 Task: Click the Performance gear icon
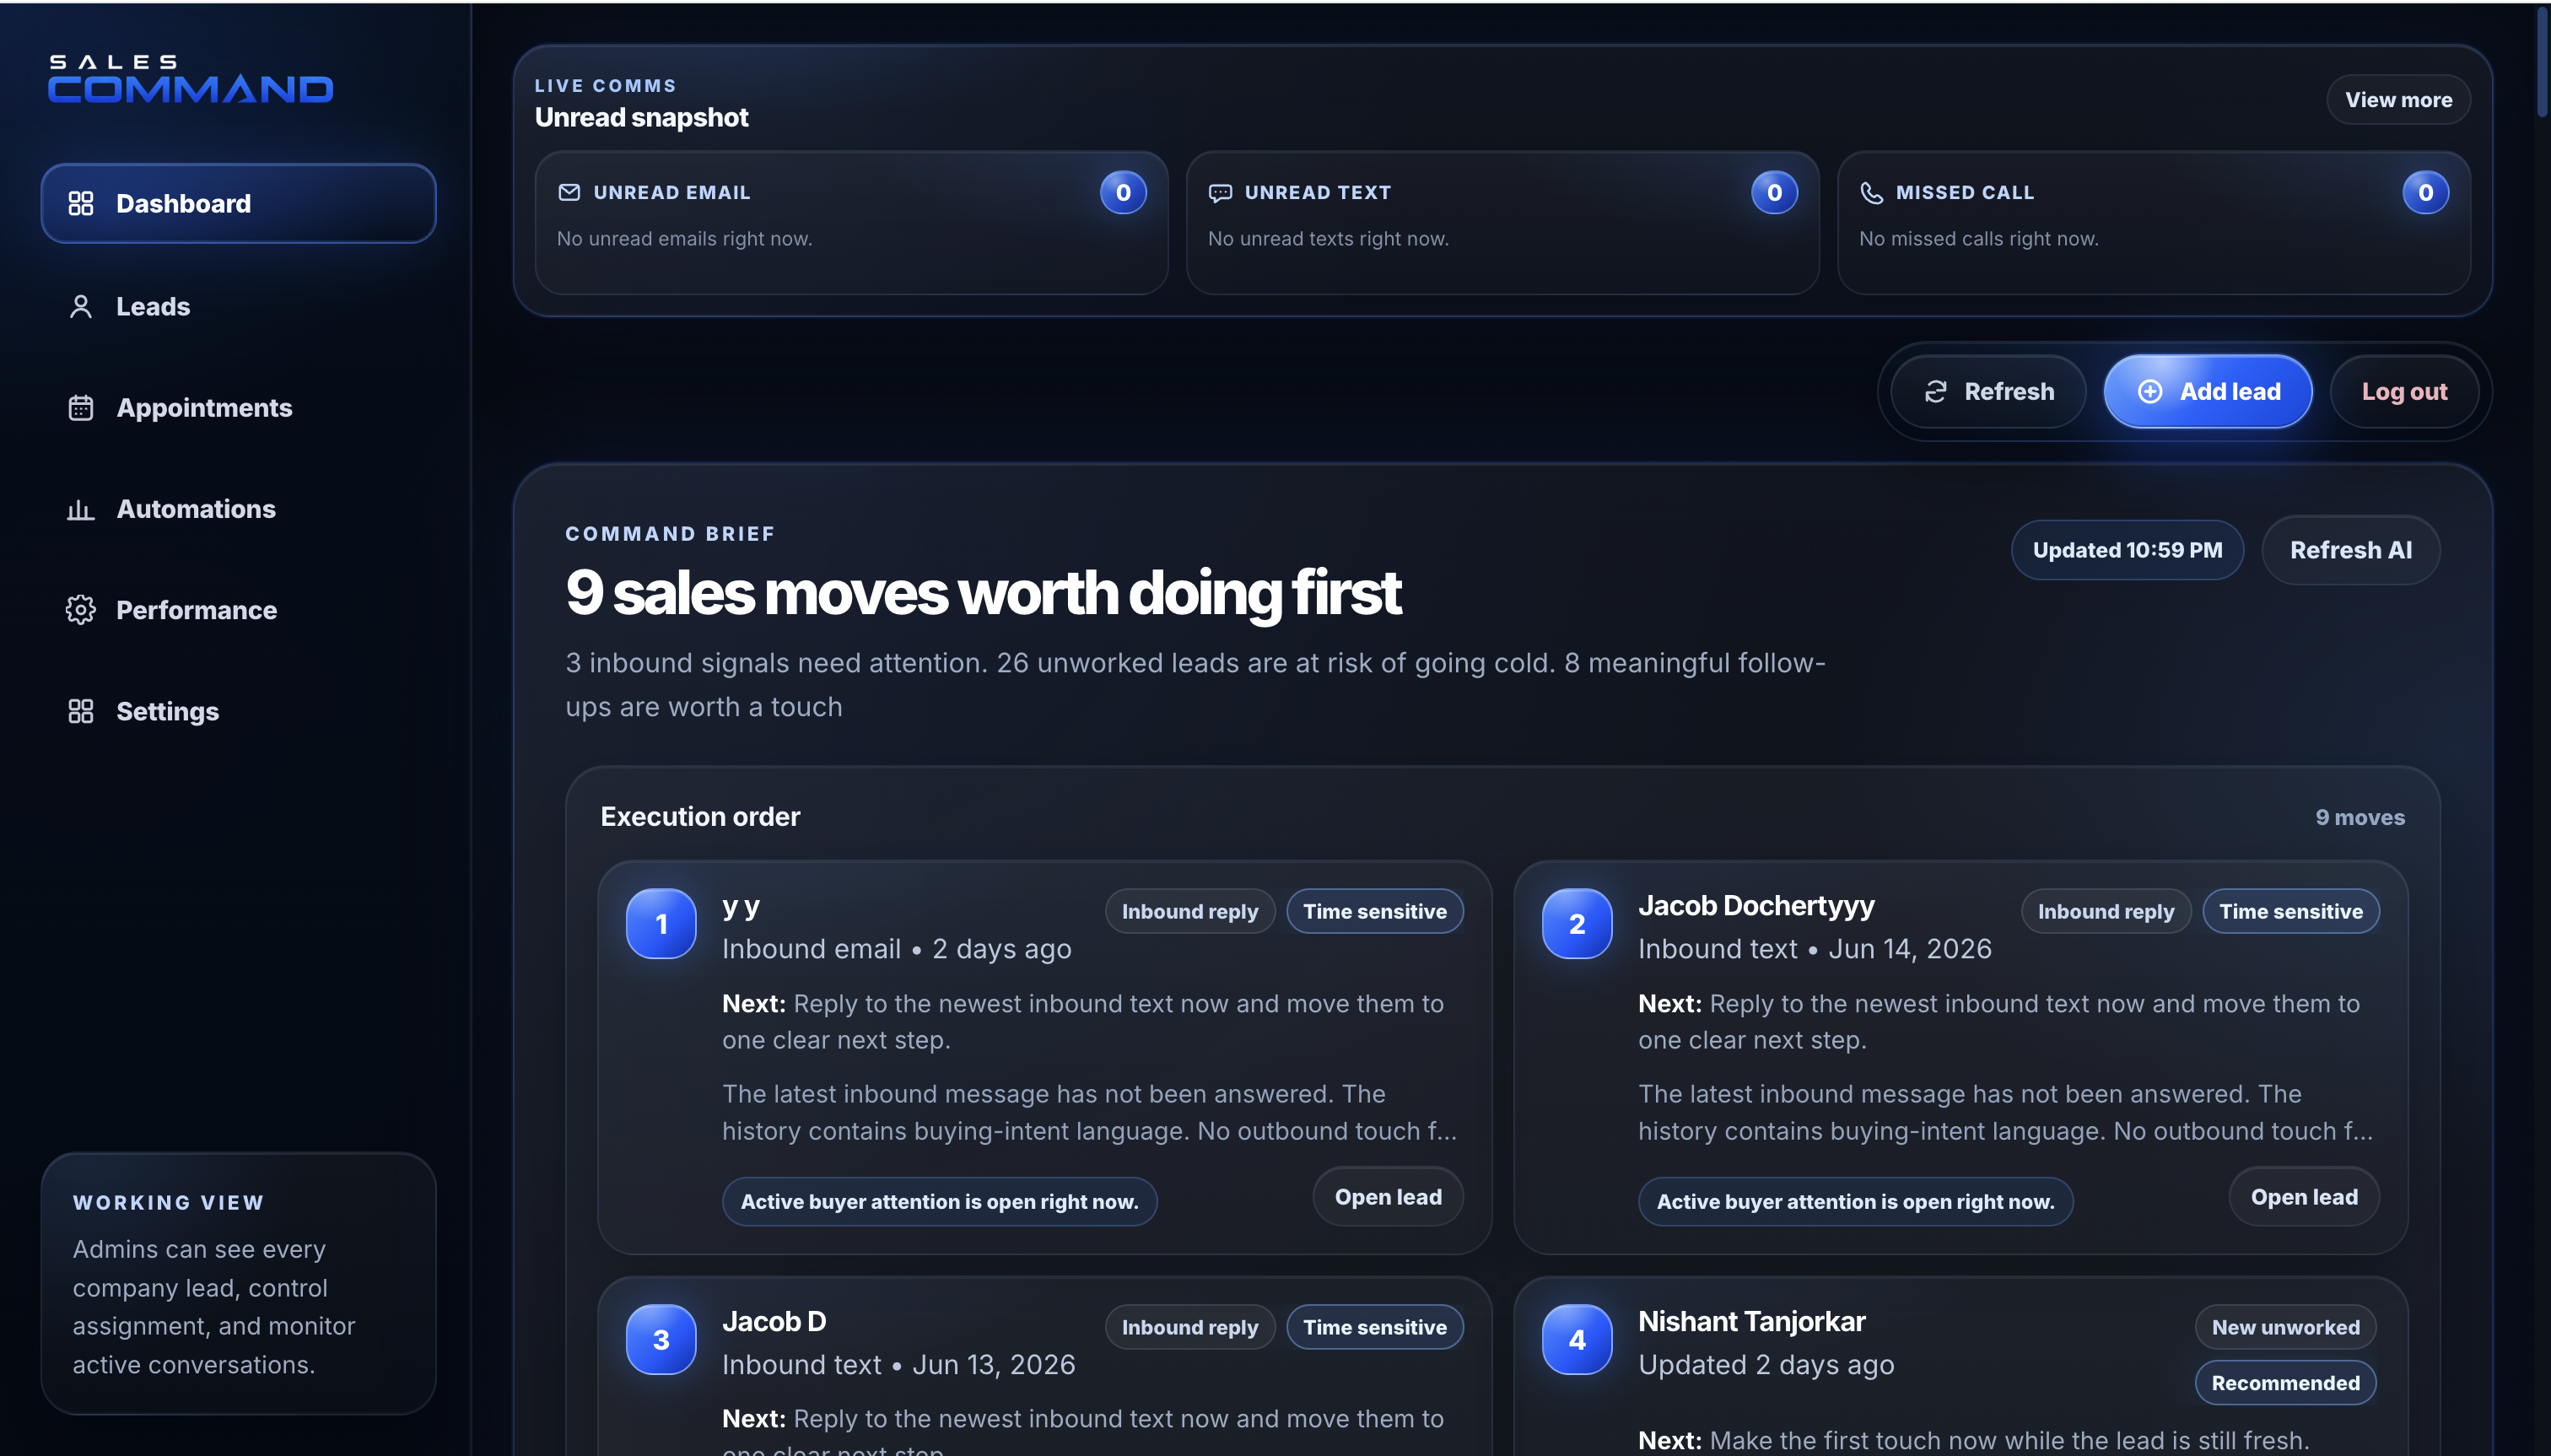[x=81, y=610]
